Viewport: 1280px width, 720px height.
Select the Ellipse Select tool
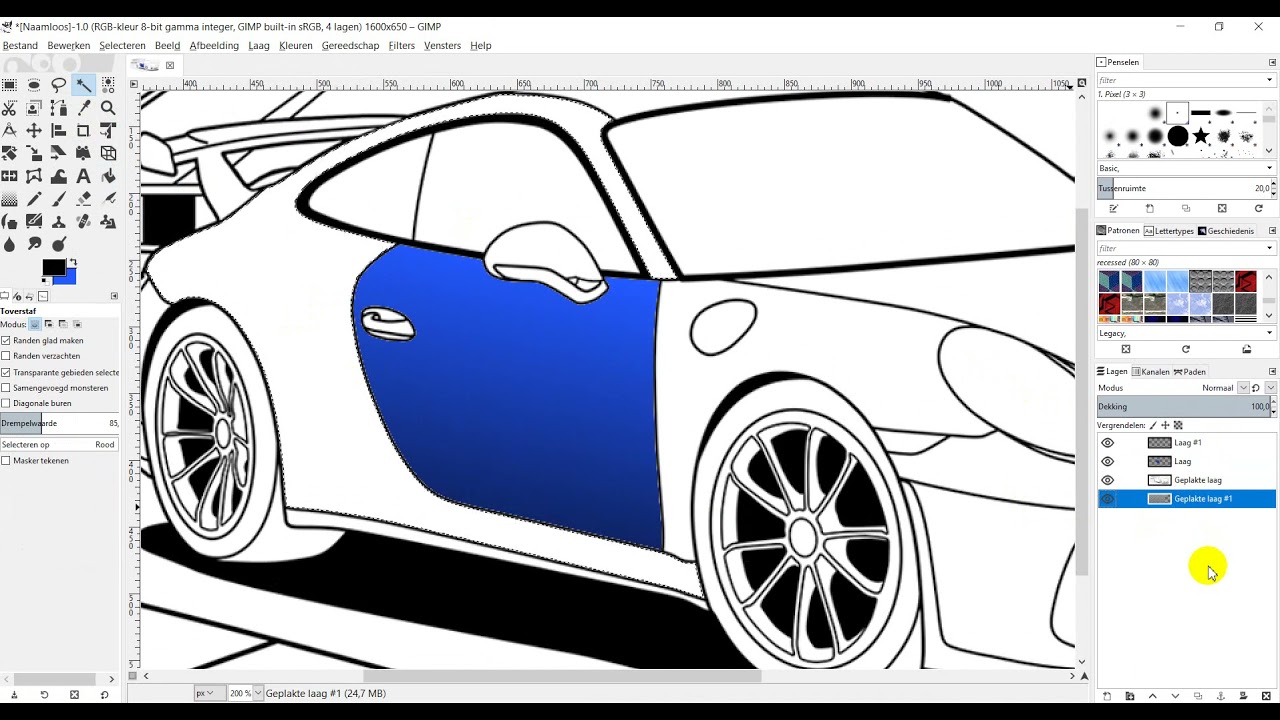(34, 84)
